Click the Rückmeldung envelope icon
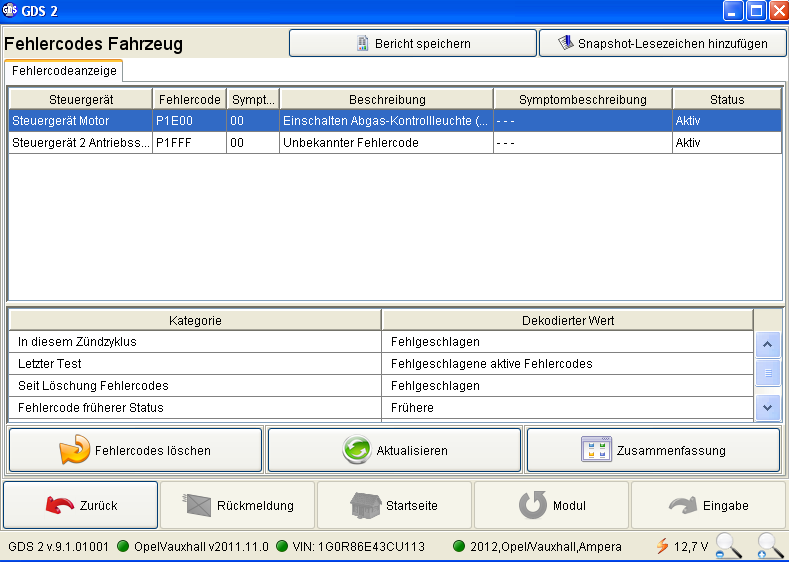Viewport: 789px width, 562px height. coord(198,505)
